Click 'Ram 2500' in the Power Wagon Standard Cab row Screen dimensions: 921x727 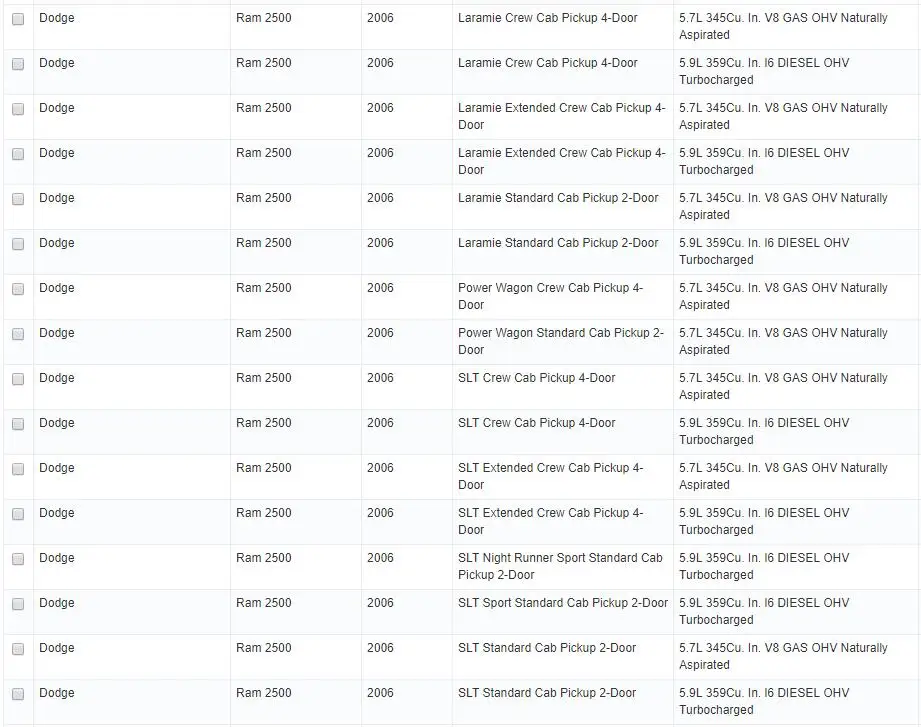coord(264,333)
